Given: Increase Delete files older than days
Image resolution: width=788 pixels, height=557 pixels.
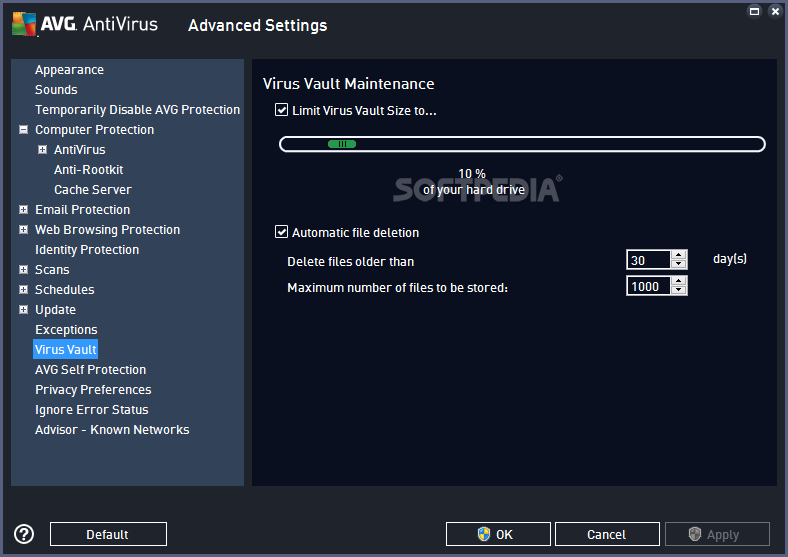Looking at the screenshot, I should [x=678, y=255].
